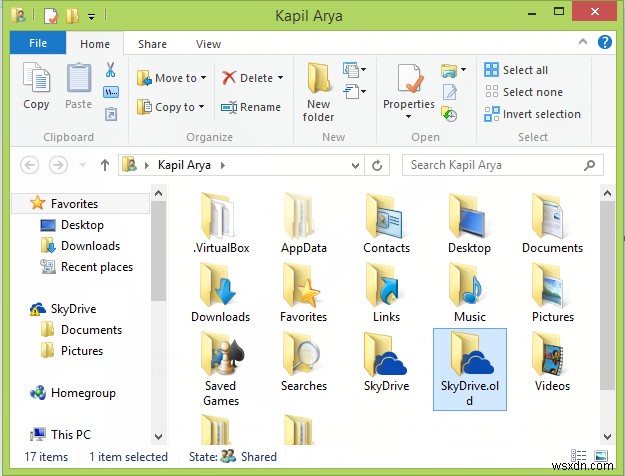625x476 pixels.
Task: Select the Videos folder
Action: tap(552, 362)
